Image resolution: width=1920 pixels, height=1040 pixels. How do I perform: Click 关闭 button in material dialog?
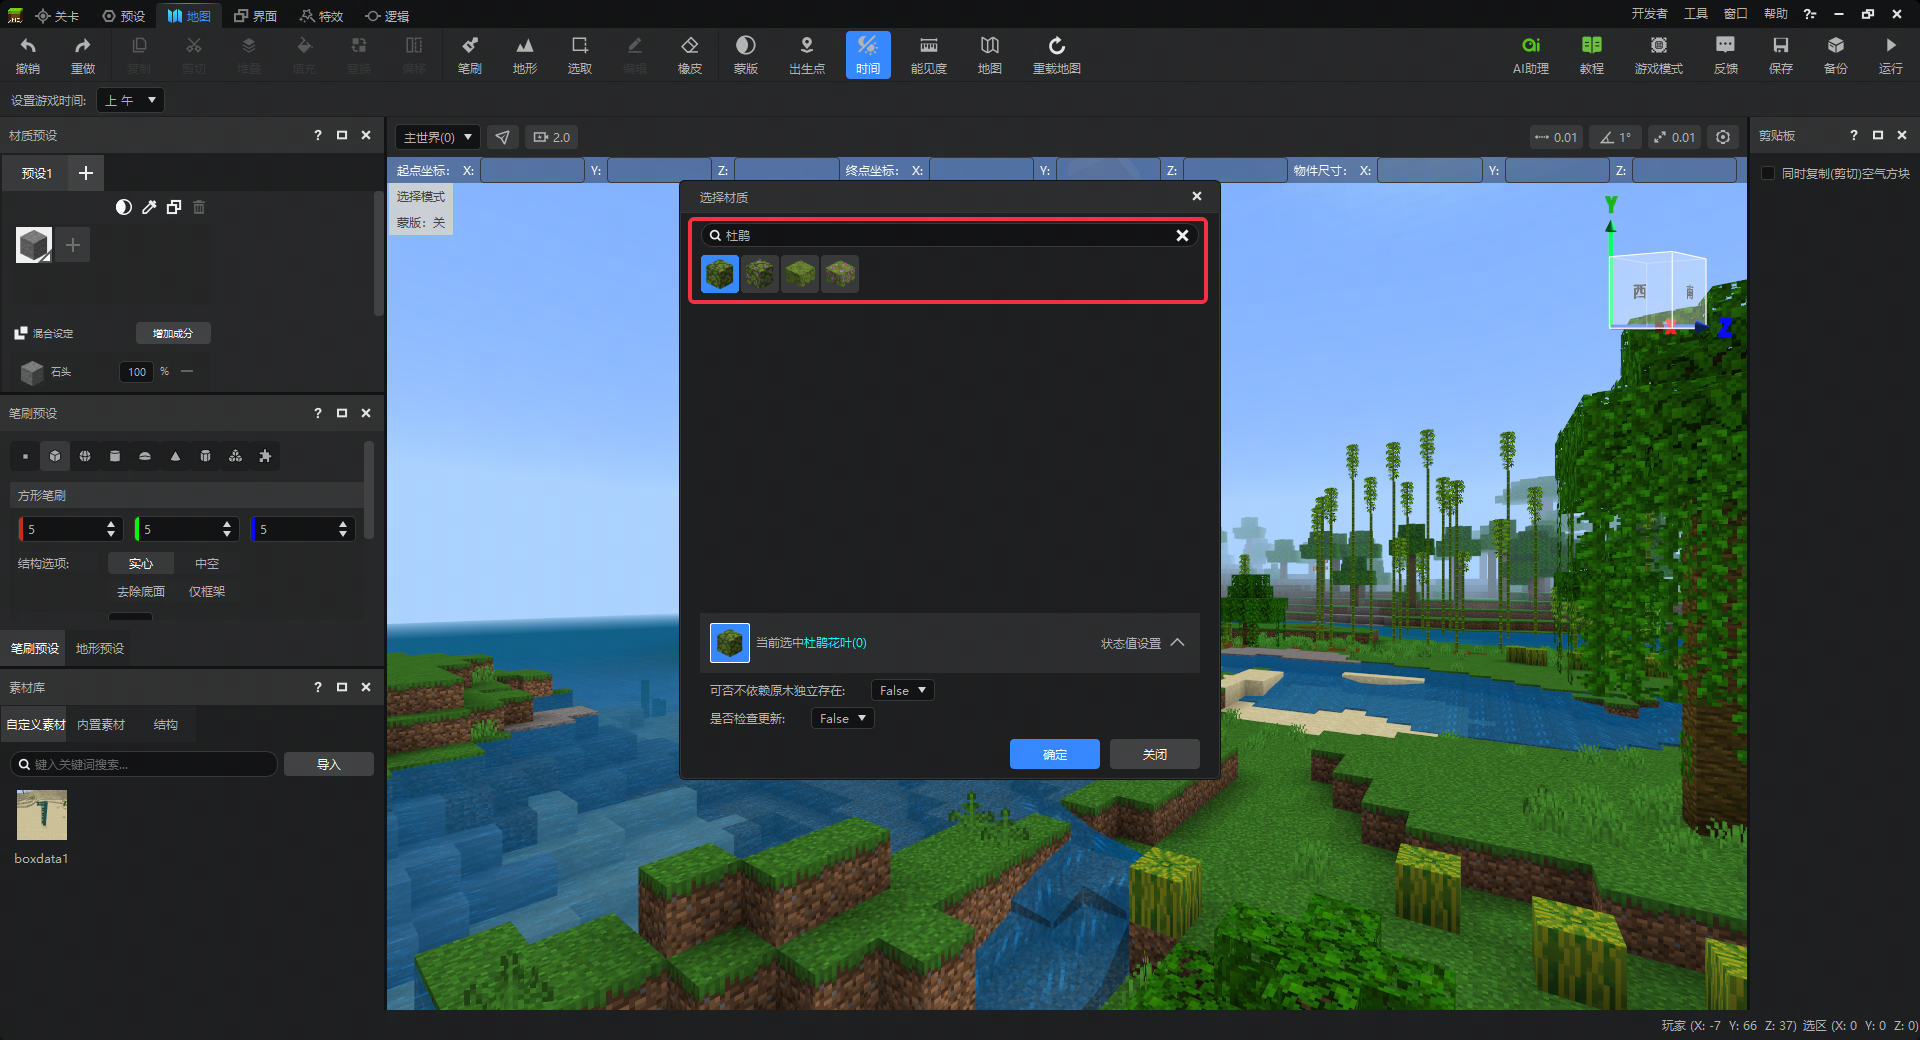1155,754
